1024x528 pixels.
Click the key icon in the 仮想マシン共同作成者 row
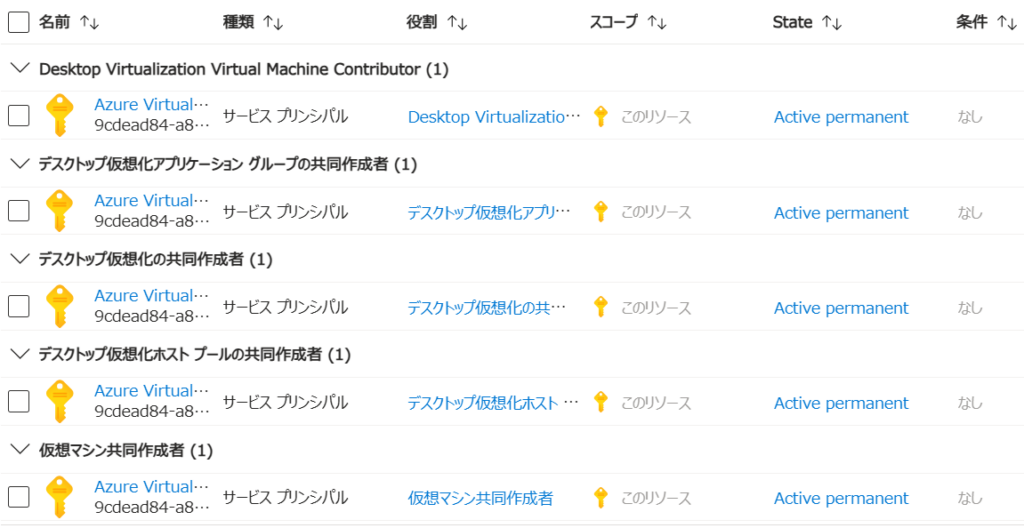pos(60,497)
